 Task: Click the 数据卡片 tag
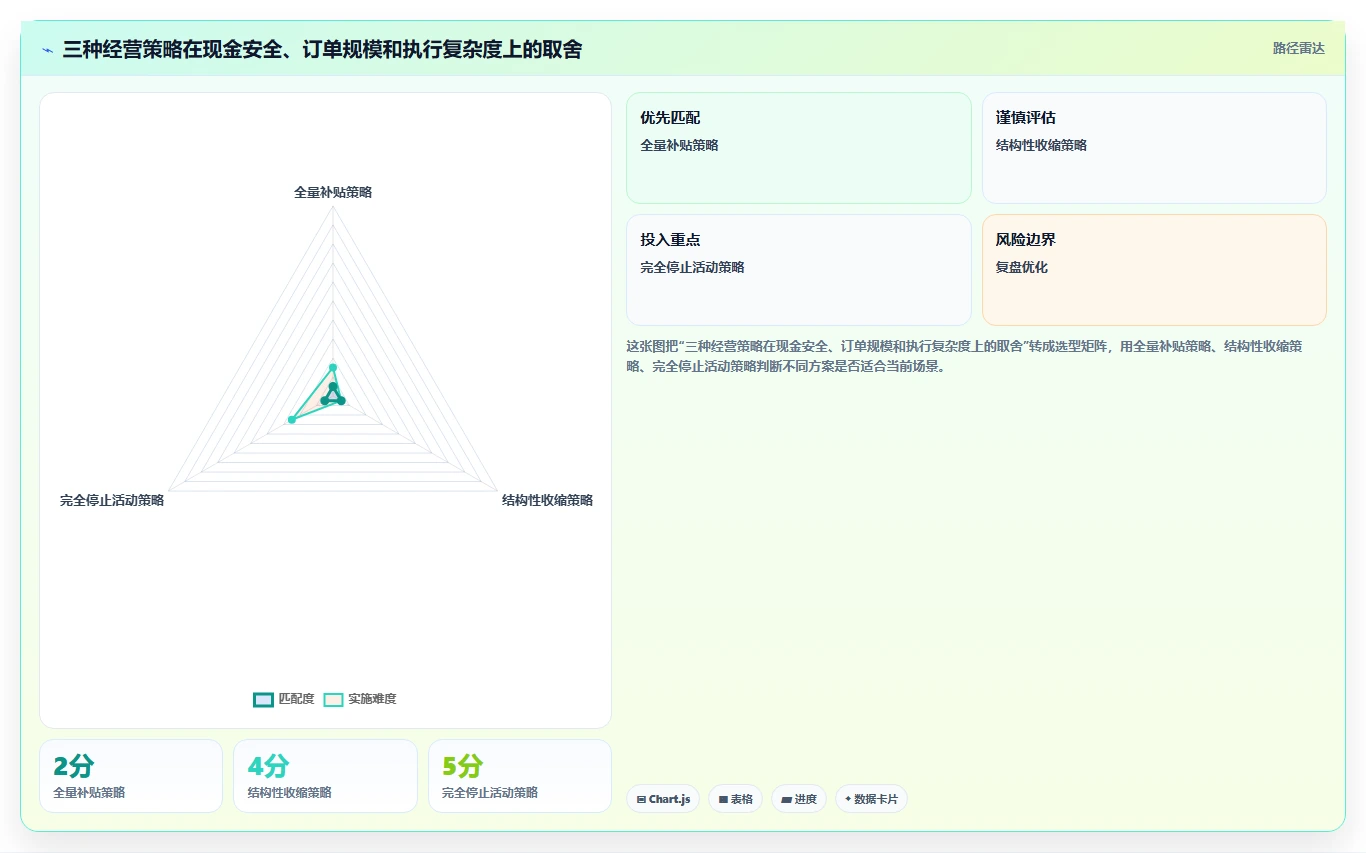[x=871, y=799]
